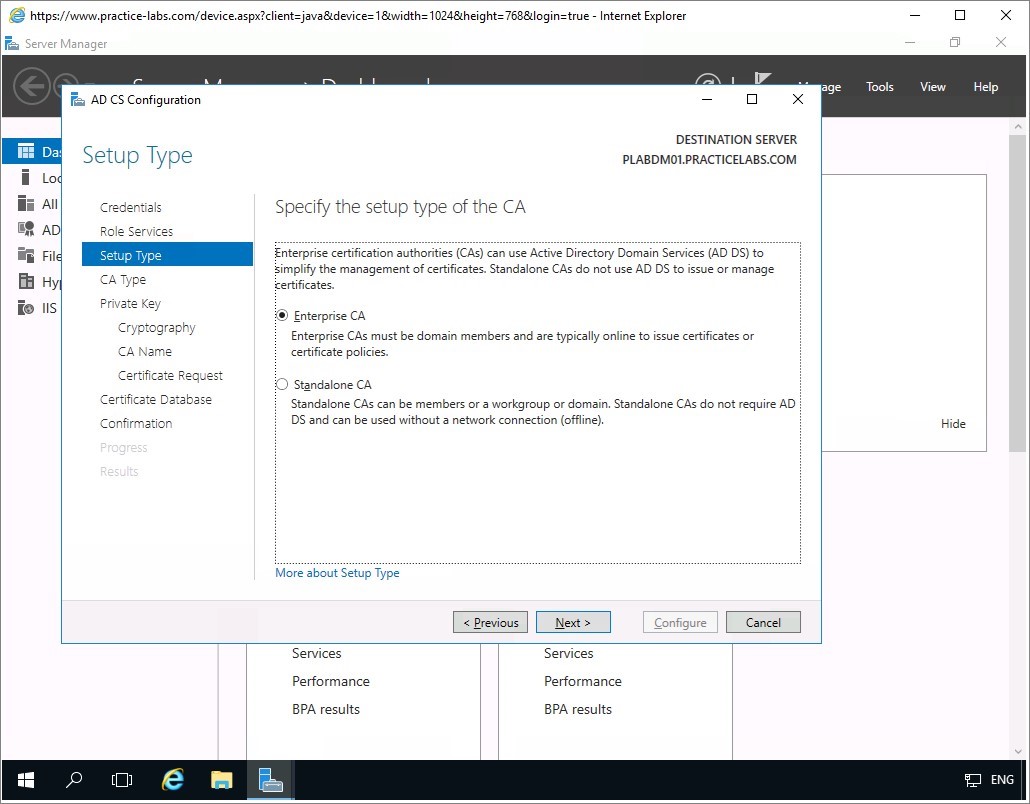Select the Standalone CA radio button
This screenshot has height=804, width=1030.
[x=282, y=385]
